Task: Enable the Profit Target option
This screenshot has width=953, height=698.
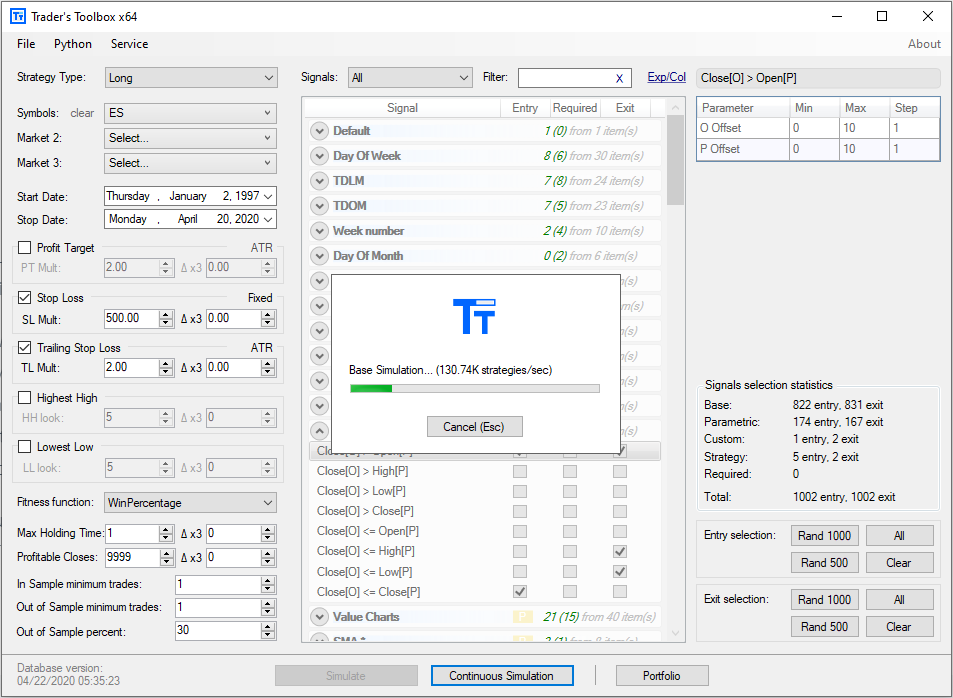Action: pyautogui.click(x=24, y=247)
